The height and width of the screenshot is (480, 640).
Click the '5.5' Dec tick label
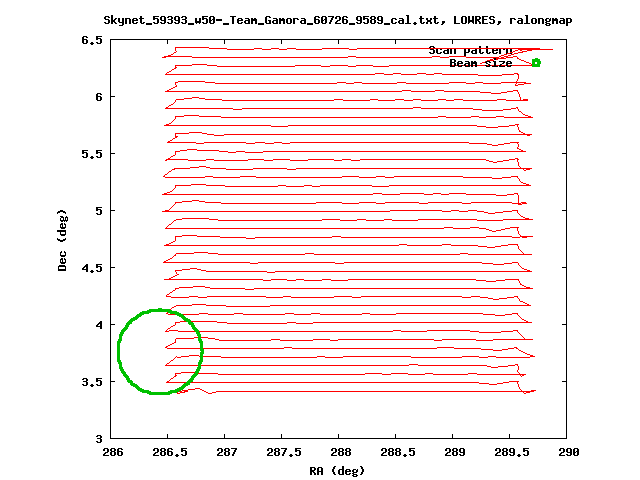point(92,154)
